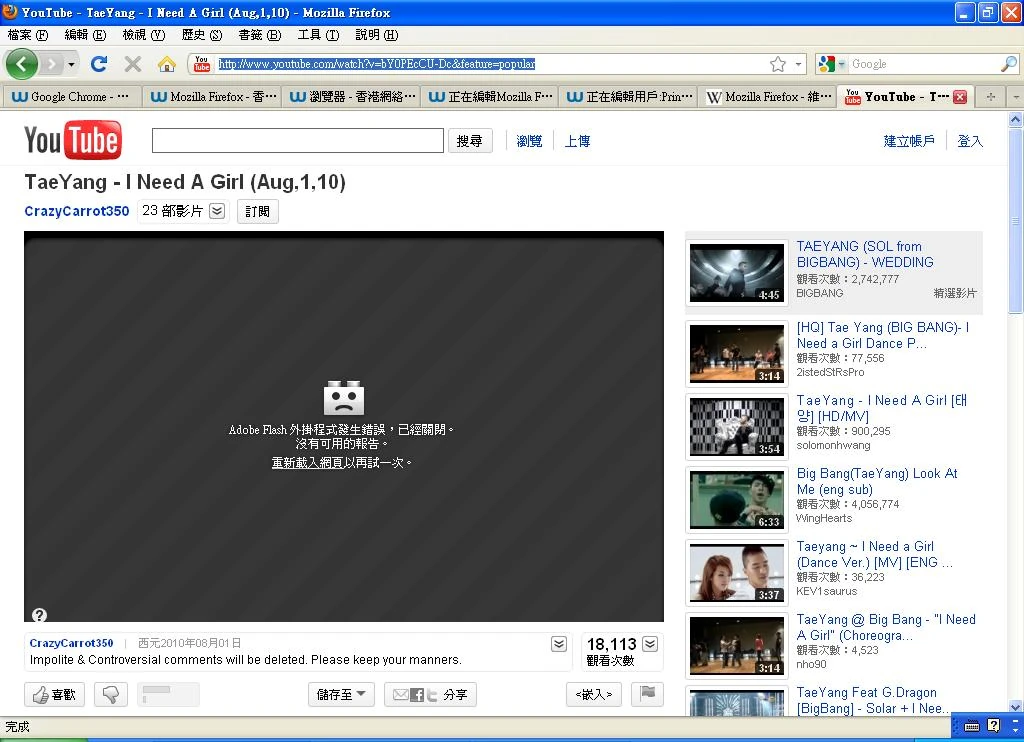Click the stop loading X icon
The height and width of the screenshot is (742, 1024).
click(x=133, y=64)
